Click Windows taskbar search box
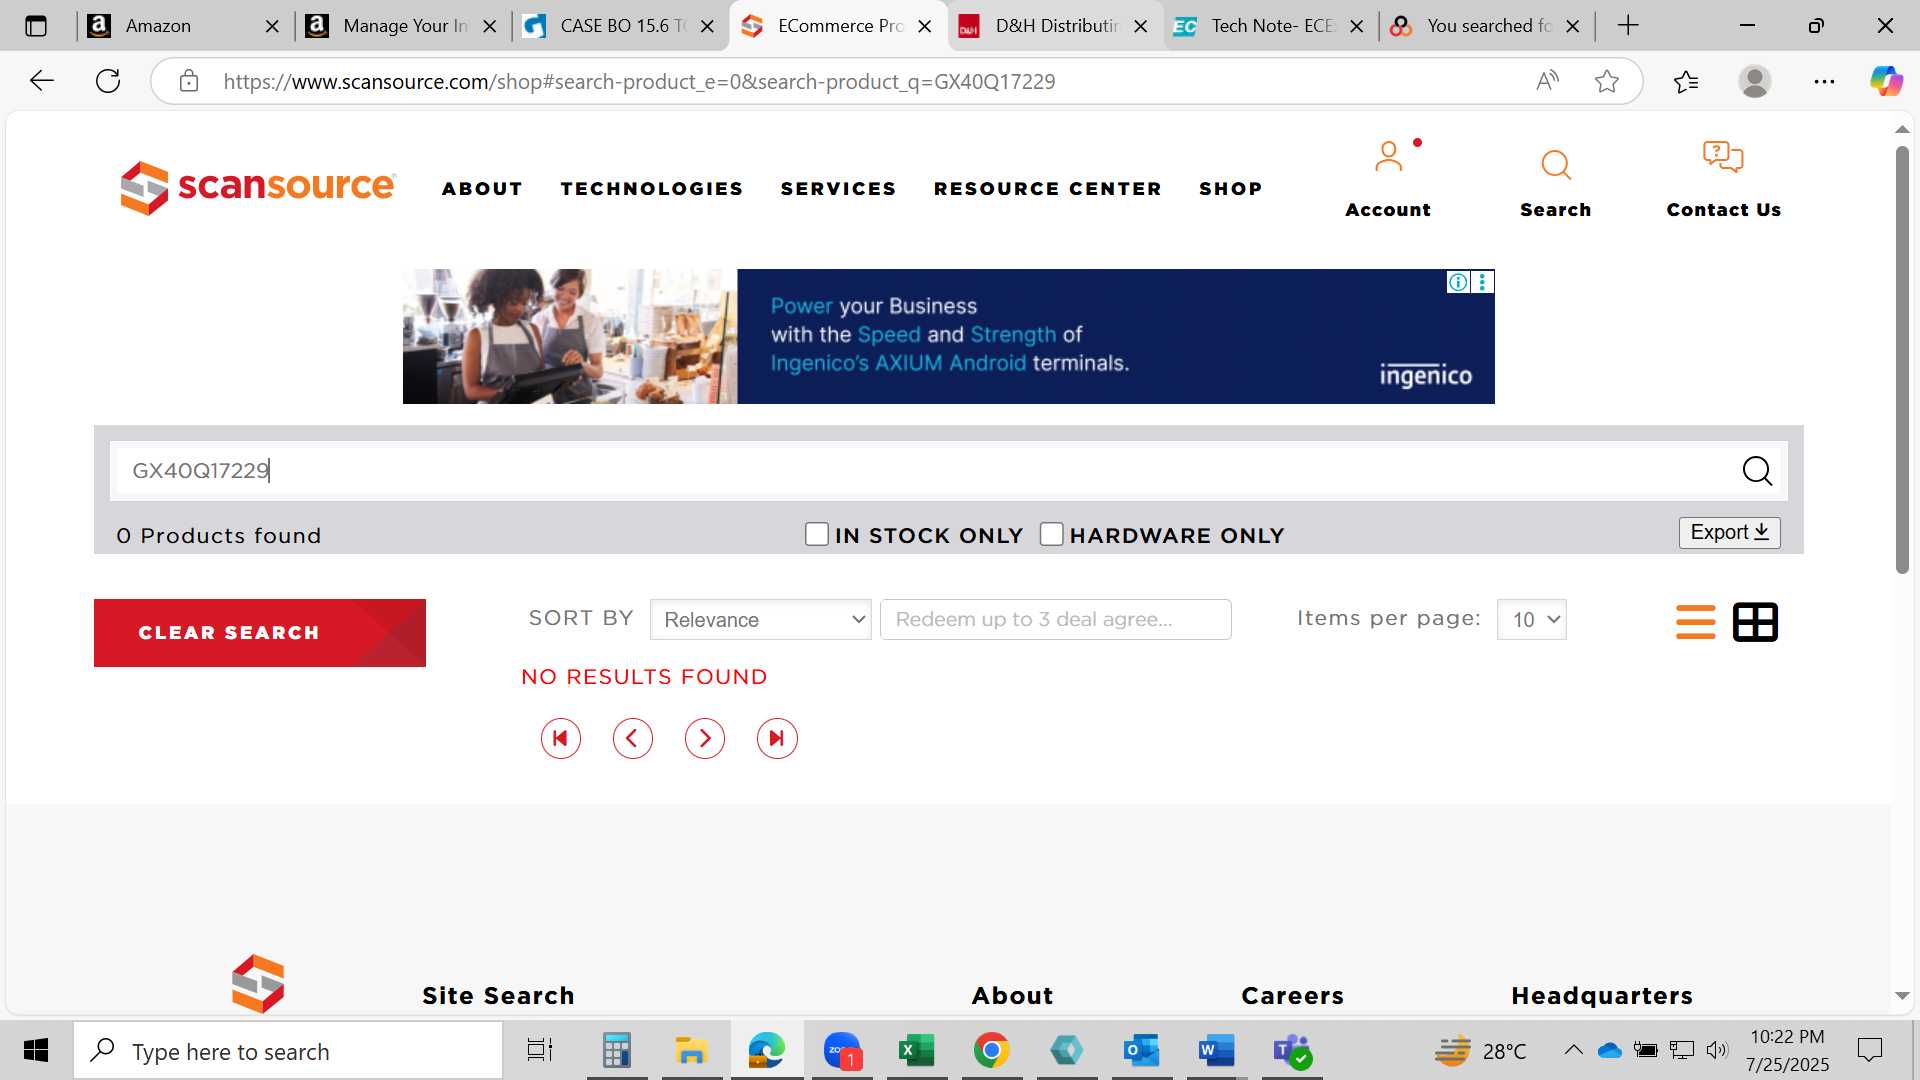The width and height of the screenshot is (1920, 1080). [288, 1051]
